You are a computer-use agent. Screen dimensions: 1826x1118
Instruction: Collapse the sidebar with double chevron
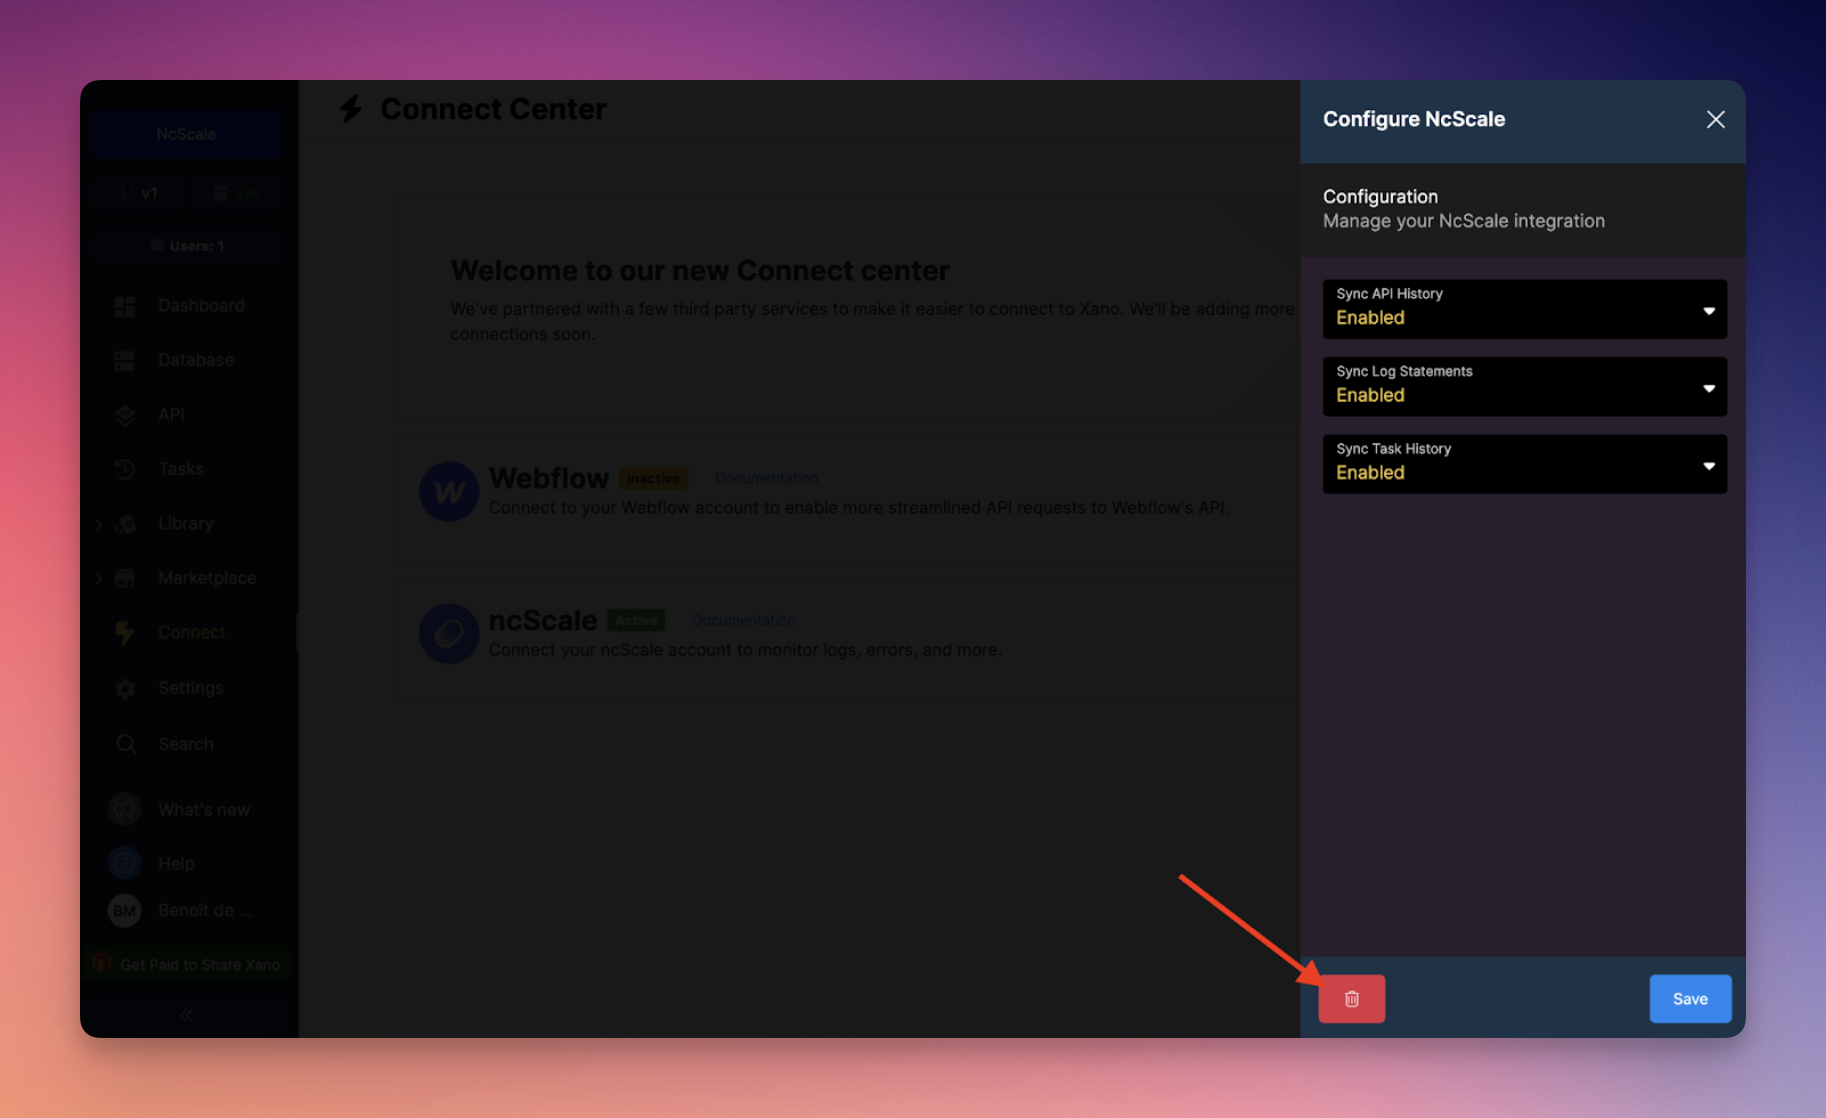(x=186, y=1015)
